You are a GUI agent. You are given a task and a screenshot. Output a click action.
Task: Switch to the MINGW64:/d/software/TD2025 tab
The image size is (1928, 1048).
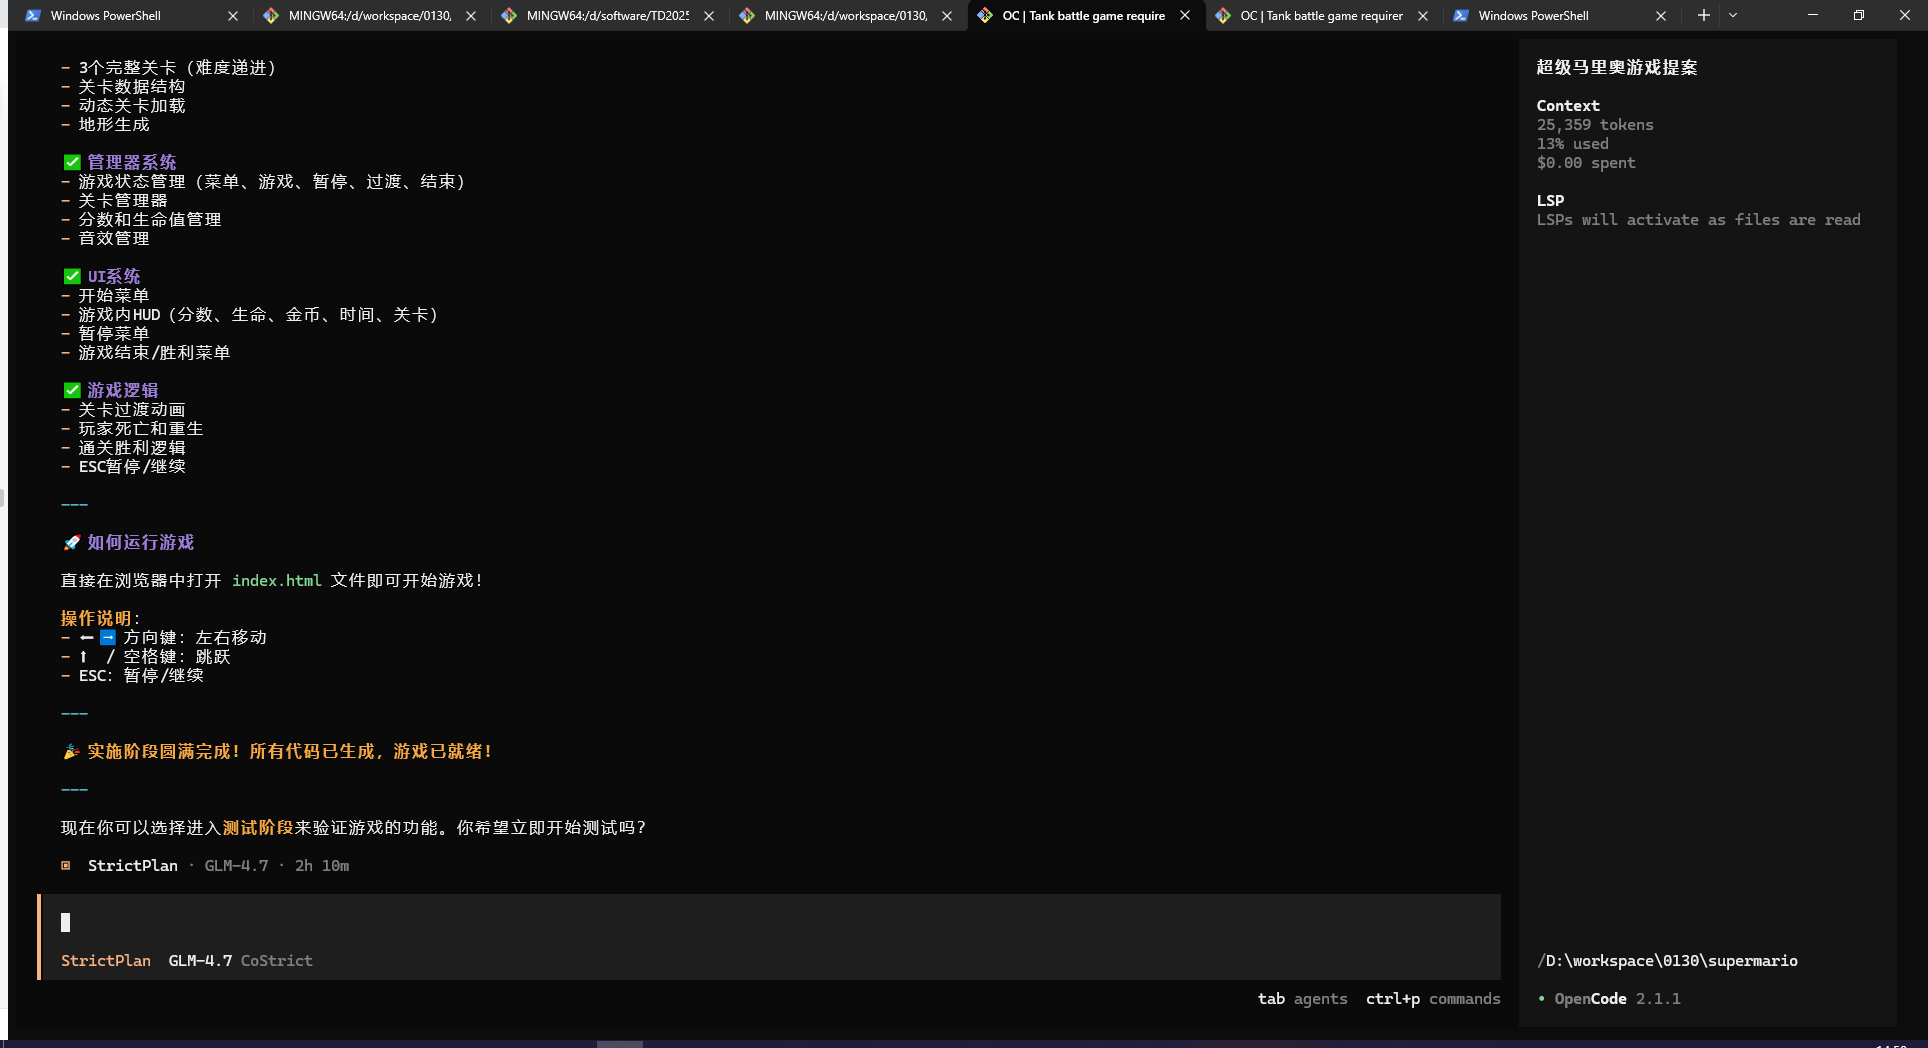tap(607, 16)
